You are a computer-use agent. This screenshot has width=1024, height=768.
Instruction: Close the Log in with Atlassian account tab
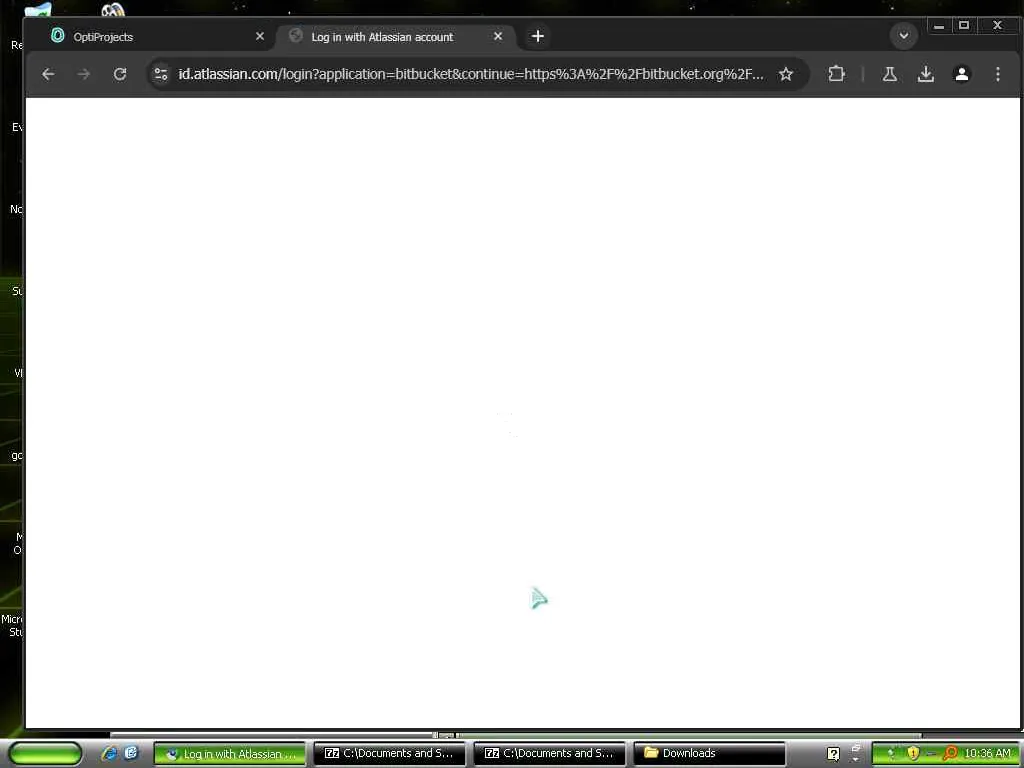[x=498, y=37]
